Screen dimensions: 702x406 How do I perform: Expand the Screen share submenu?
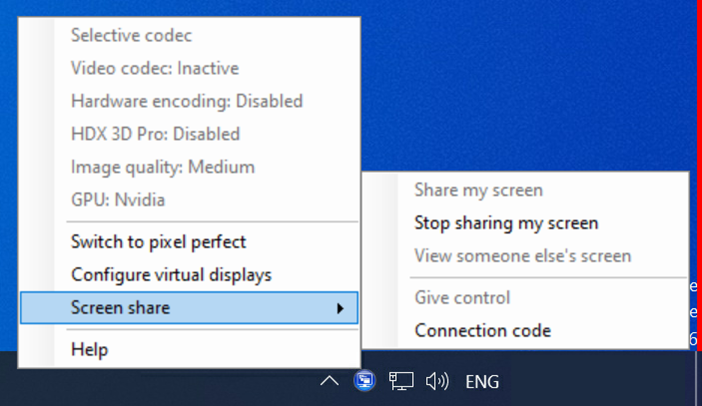189,308
